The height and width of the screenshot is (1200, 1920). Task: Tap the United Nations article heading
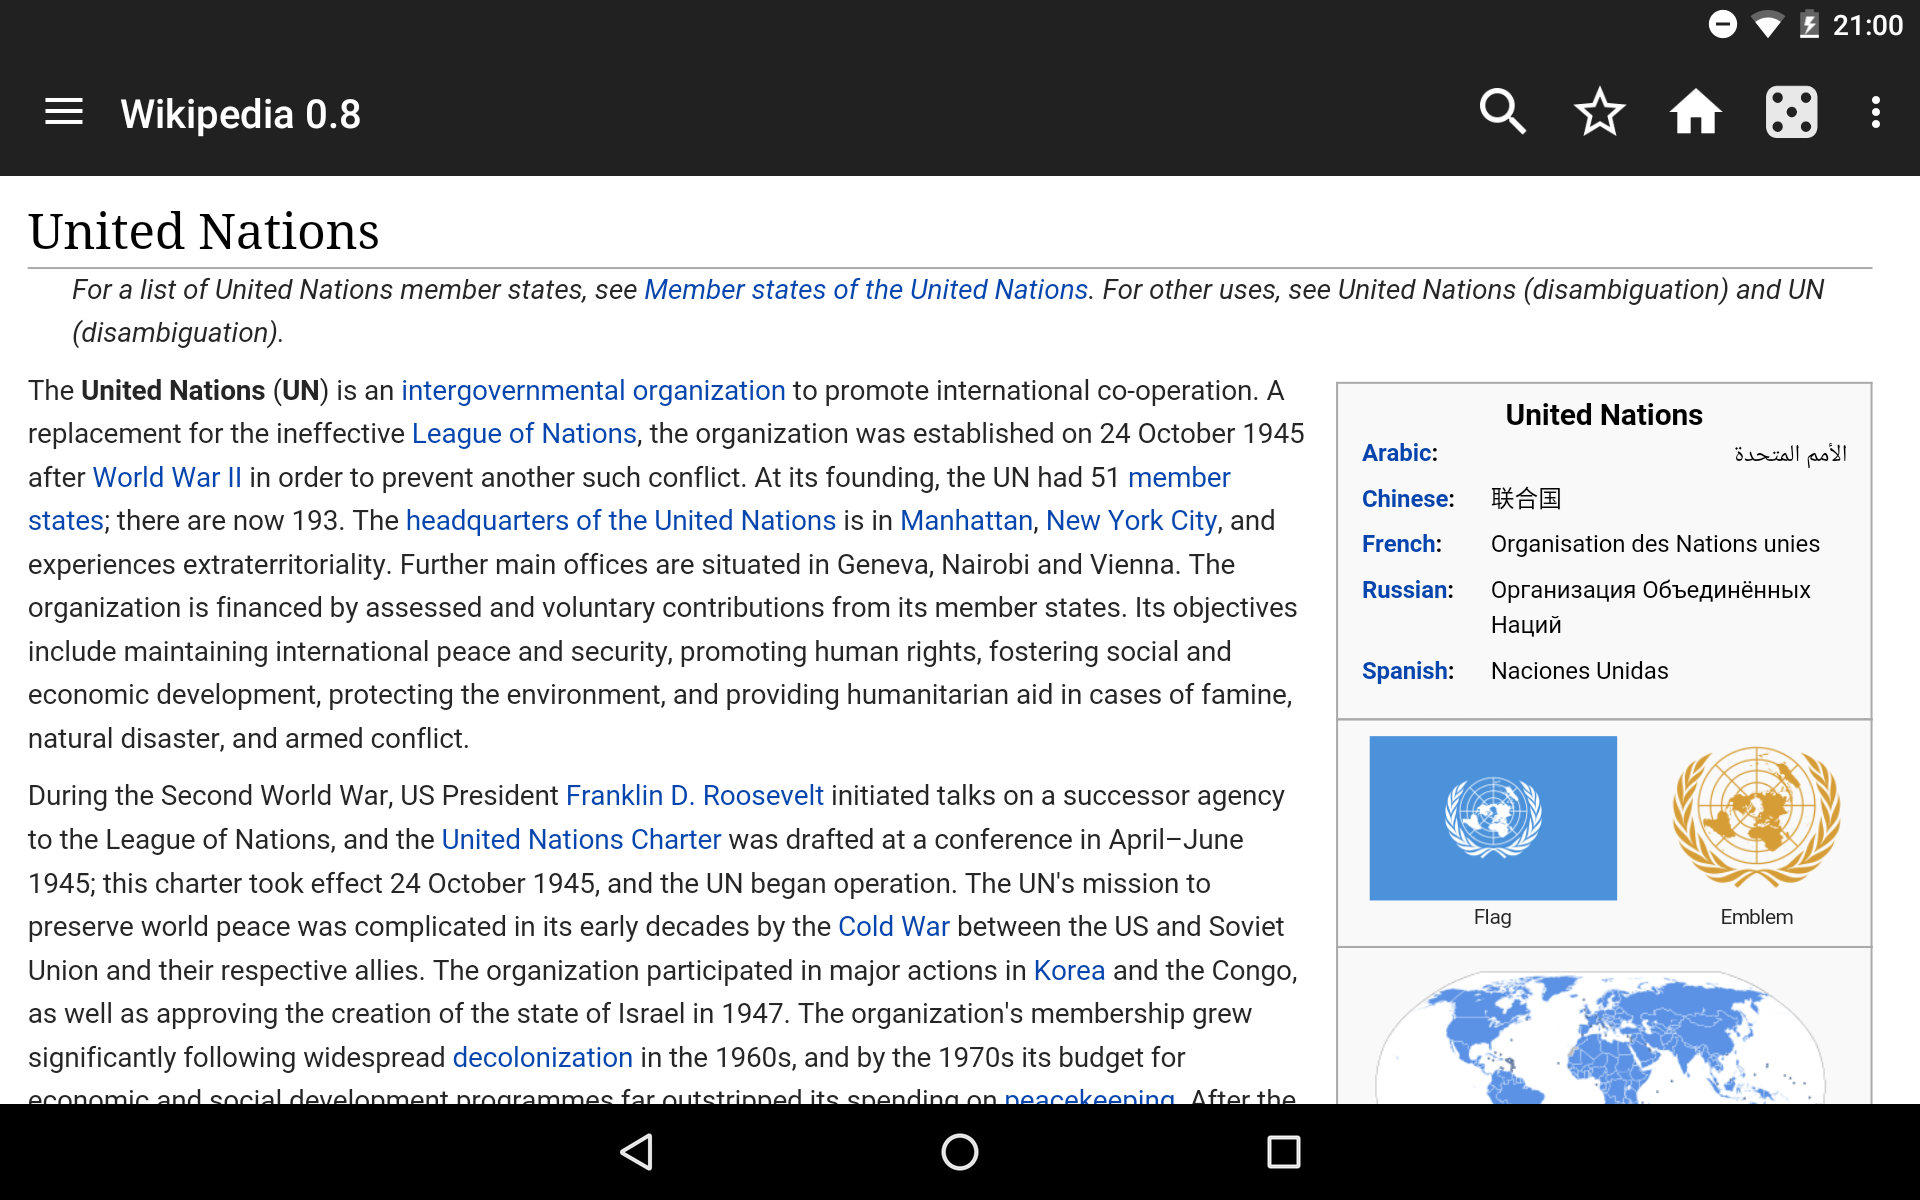tap(204, 231)
